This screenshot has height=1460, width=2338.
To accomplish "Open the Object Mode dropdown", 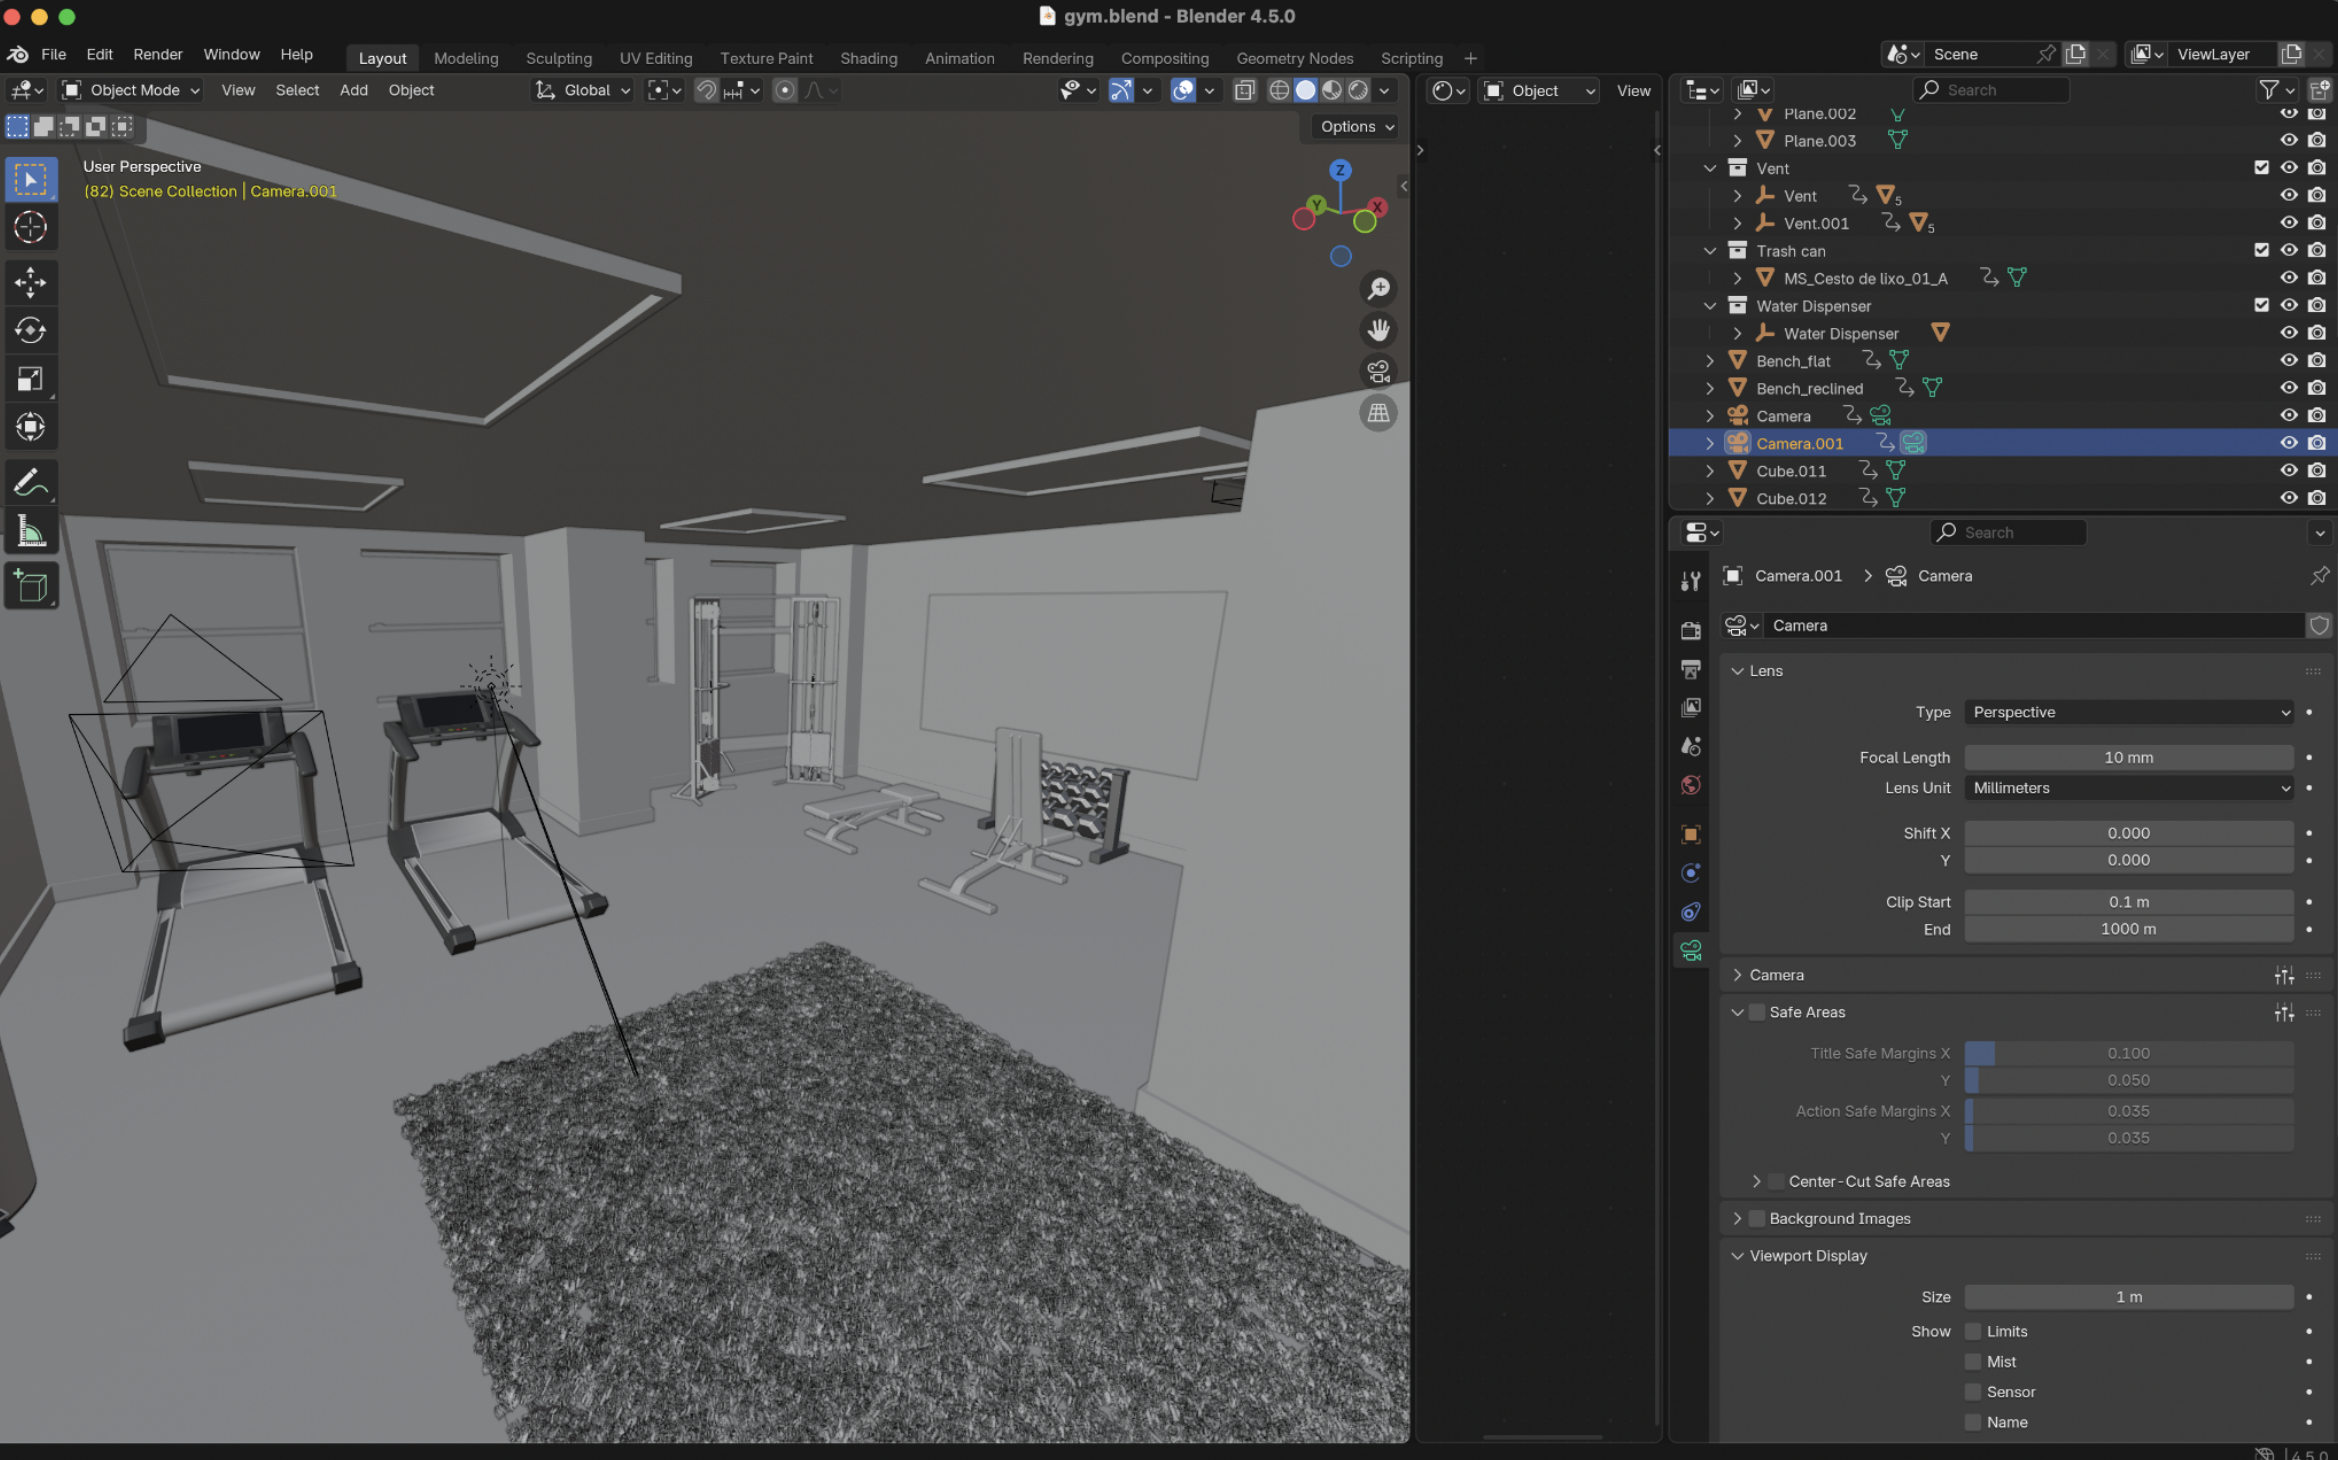I will coord(131,91).
